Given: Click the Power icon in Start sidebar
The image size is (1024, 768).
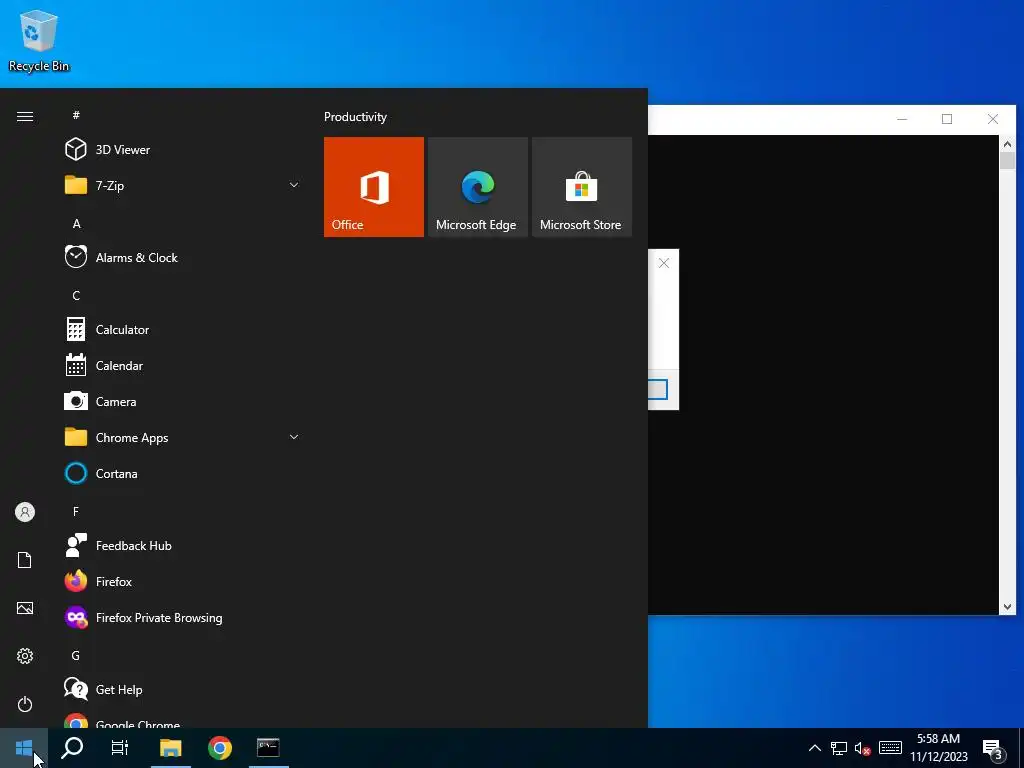Looking at the screenshot, I should (x=25, y=704).
